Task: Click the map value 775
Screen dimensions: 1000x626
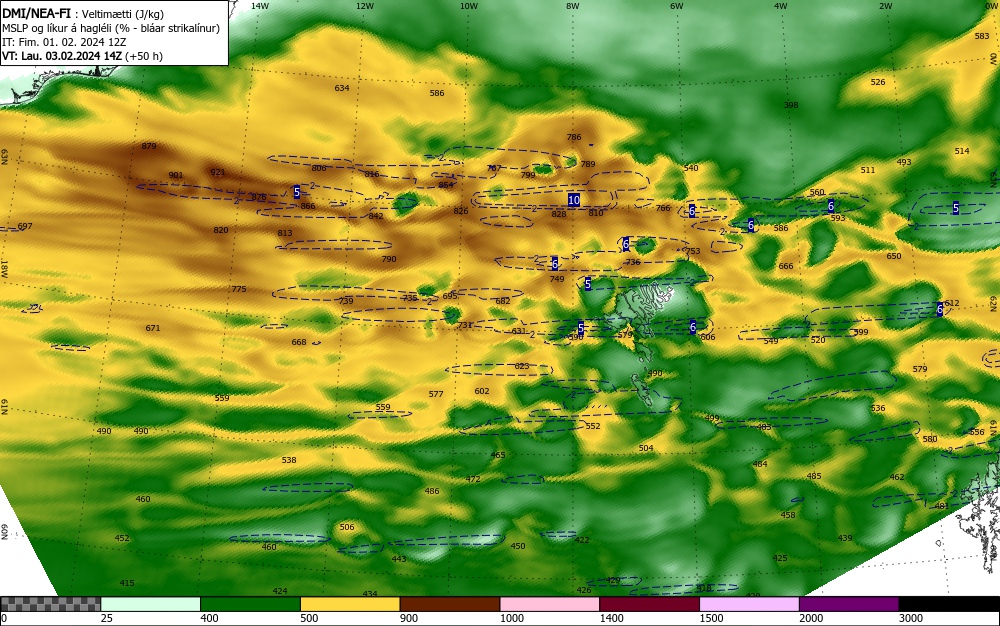Action: pyautogui.click(x=239, y=289)
